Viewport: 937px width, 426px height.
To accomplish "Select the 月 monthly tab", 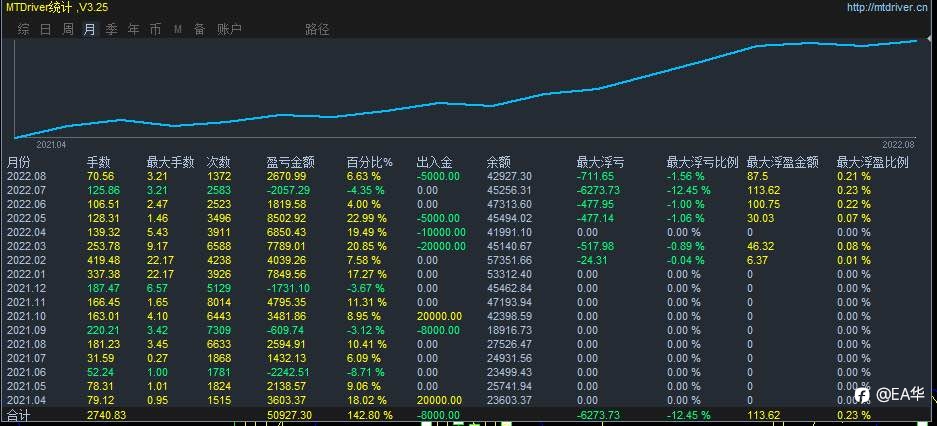I will coord(90,29).
